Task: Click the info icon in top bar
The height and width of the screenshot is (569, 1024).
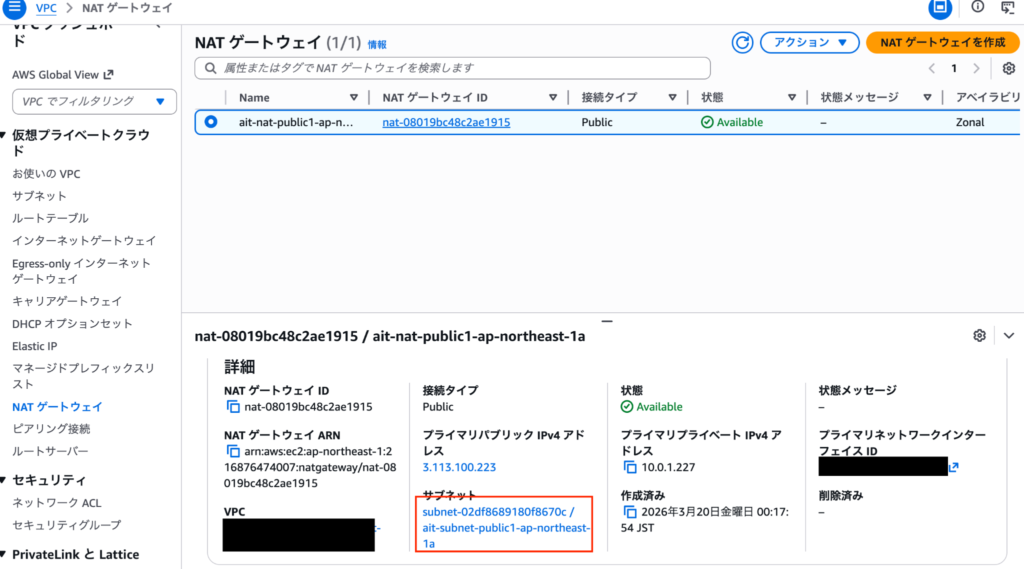Action: tap(977, 7)
